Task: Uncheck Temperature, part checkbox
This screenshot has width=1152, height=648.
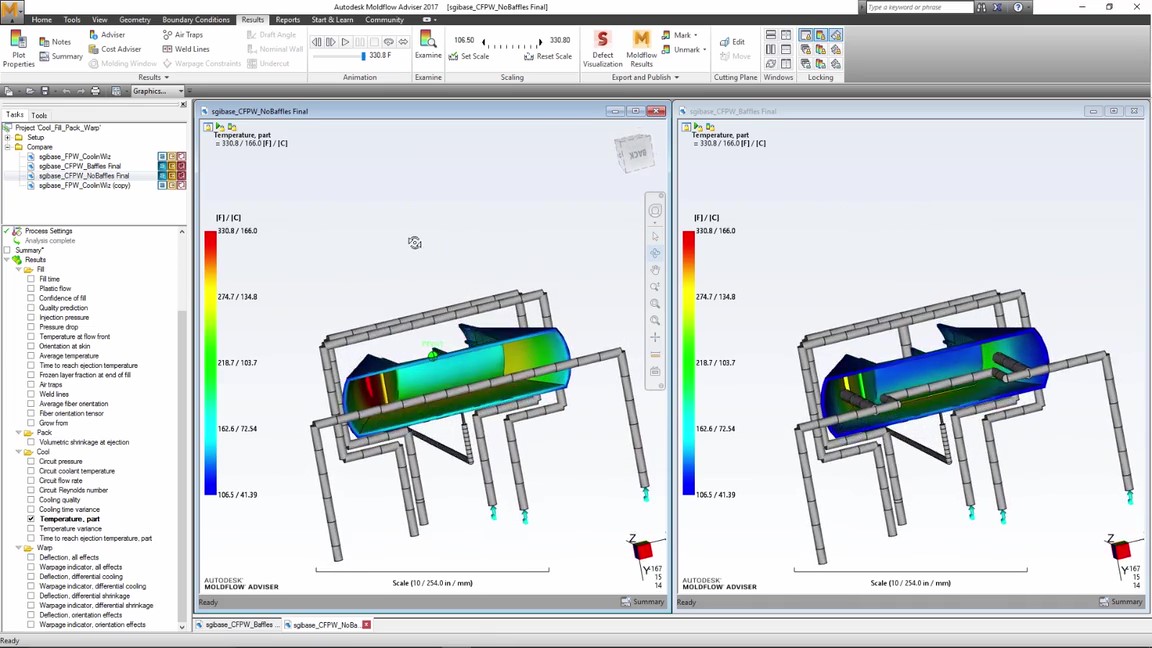Action: pos(31,519)
